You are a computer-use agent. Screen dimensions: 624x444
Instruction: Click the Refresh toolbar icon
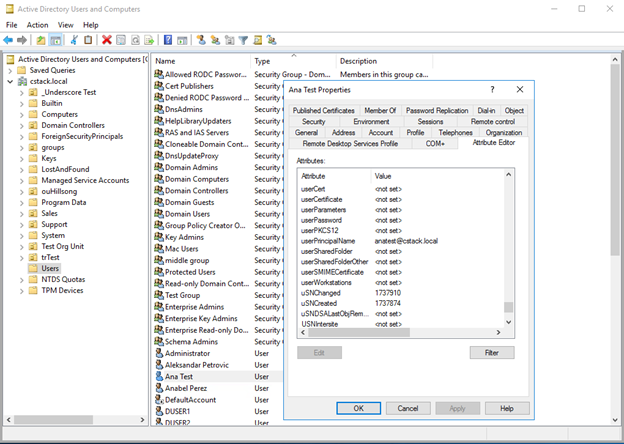tap(135, 40)
